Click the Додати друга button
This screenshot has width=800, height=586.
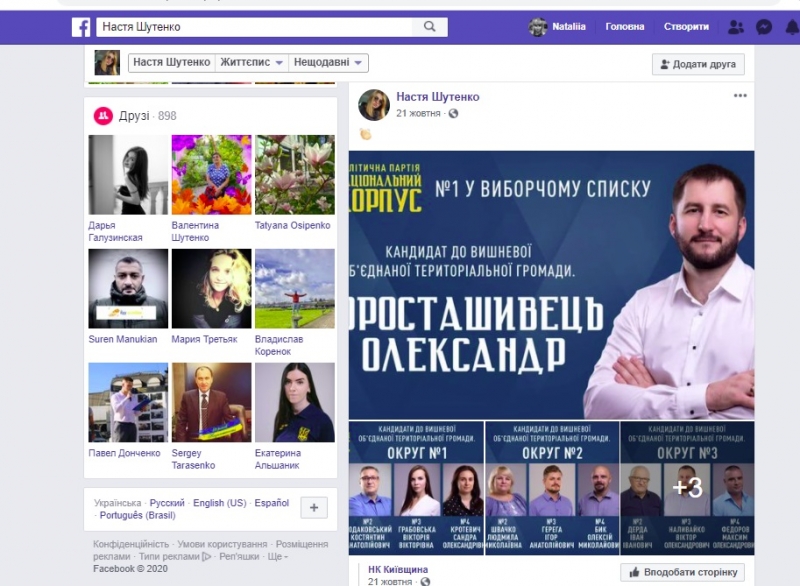click(698, 64)
